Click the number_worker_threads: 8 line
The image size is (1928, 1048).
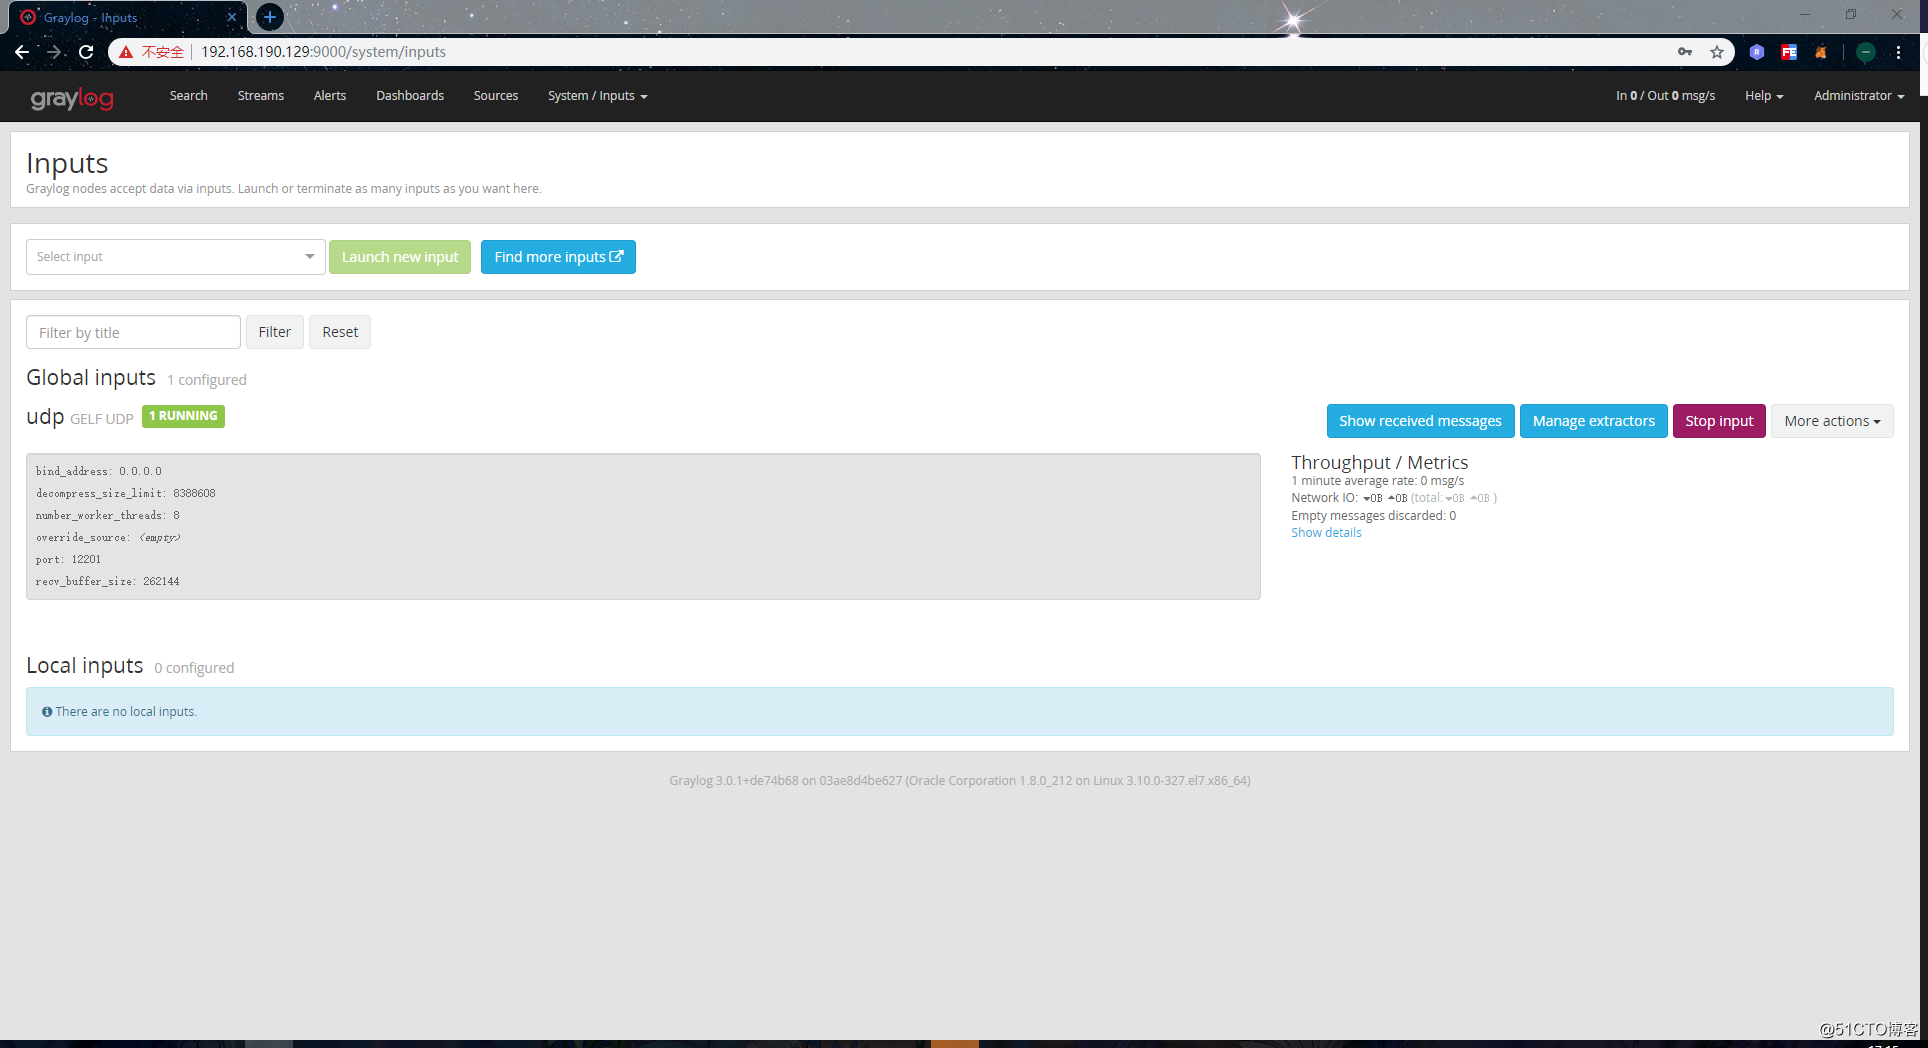108,515
